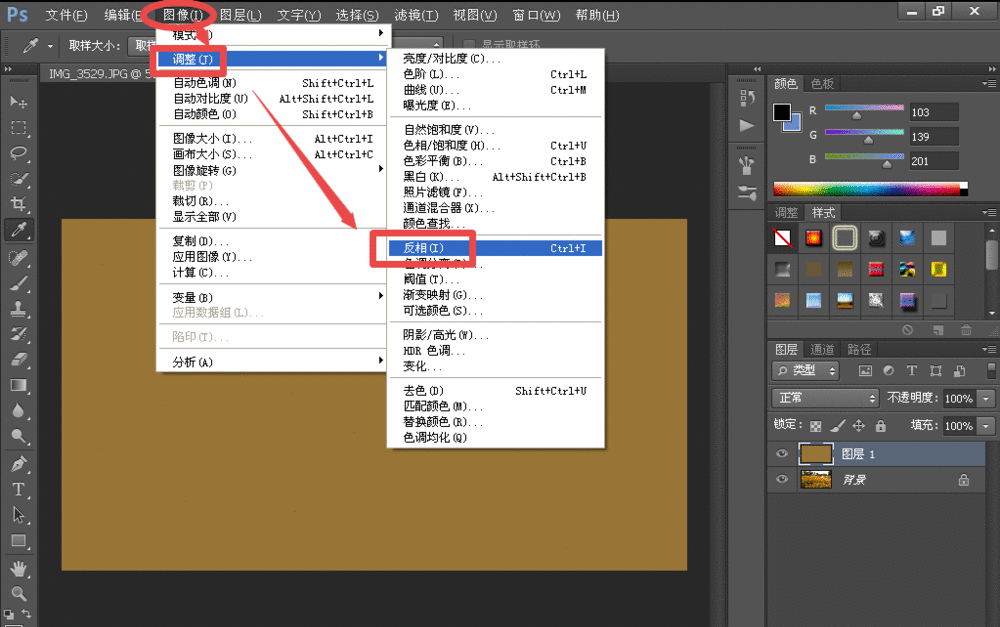
Task: Click the R value input field
Action: pos(933,113)
